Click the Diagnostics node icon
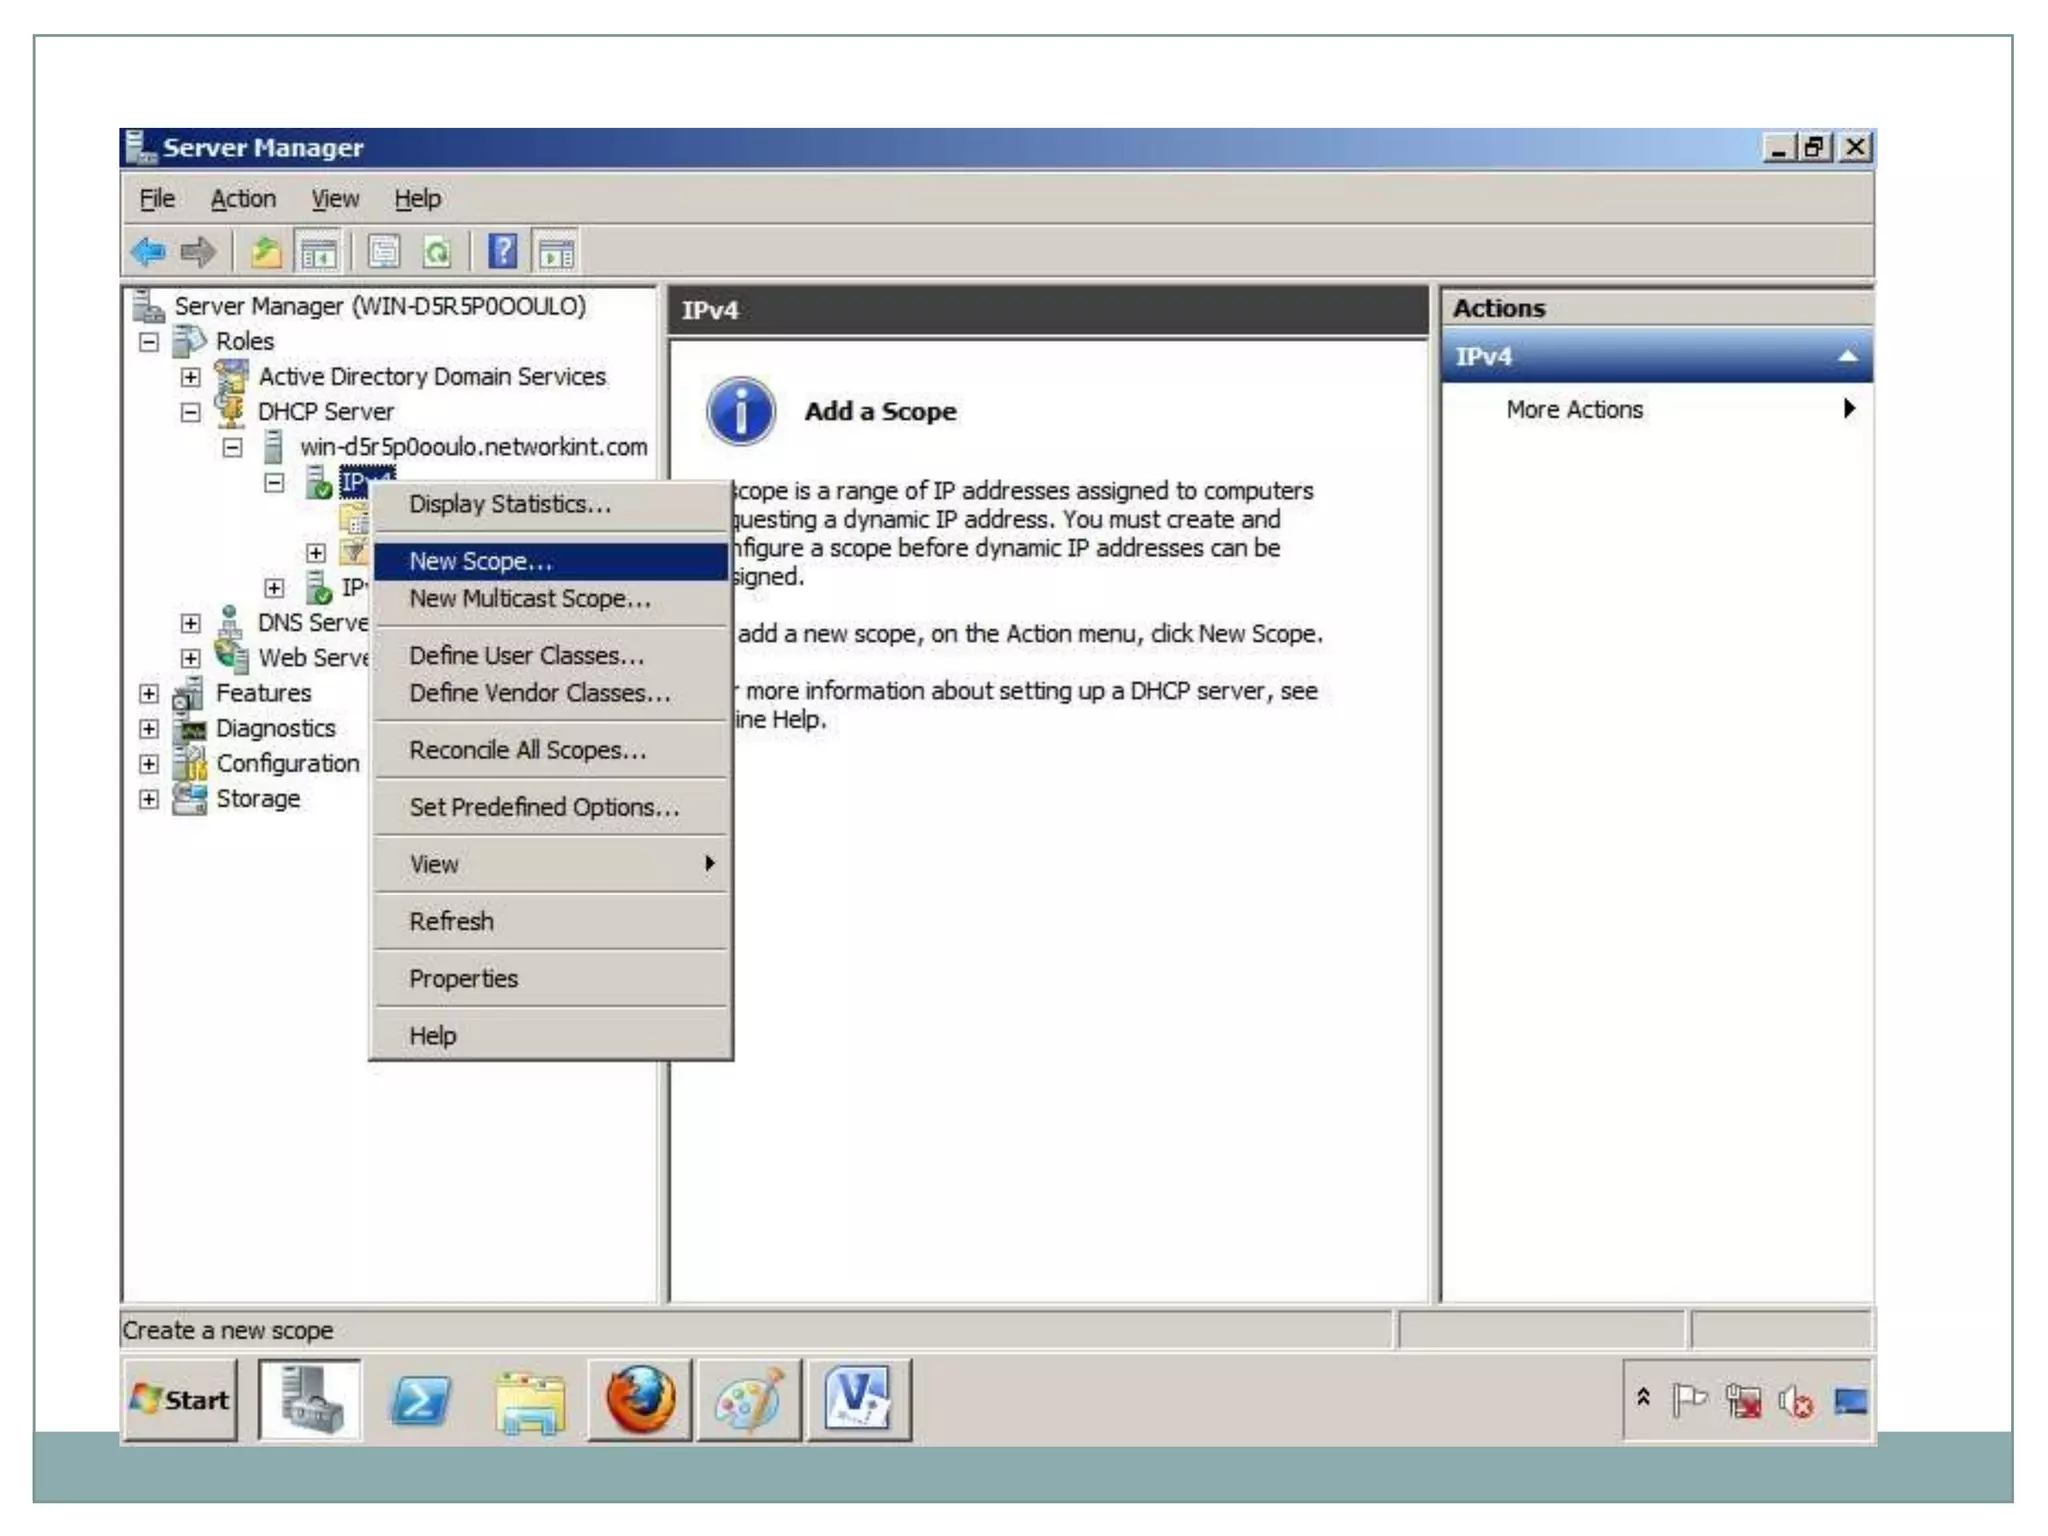2048x1536 pixels. click(189, 728)
